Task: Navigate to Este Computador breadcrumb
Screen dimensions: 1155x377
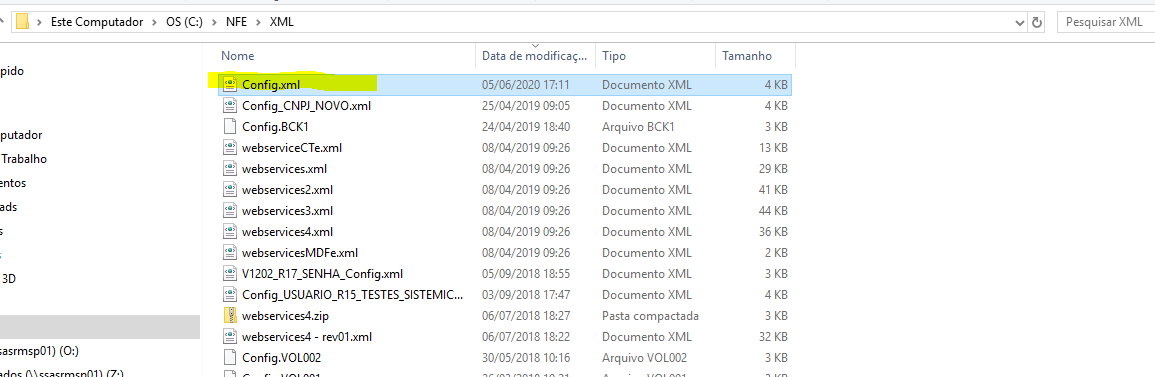Action: click(96, 22)
